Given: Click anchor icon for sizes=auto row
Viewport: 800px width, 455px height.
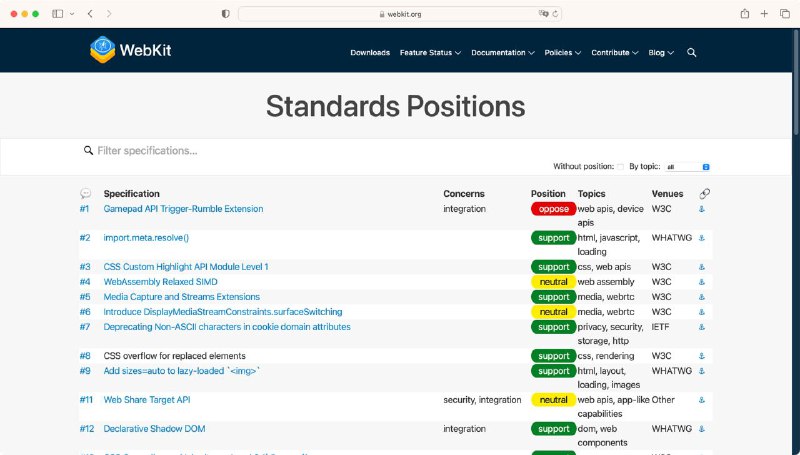Looking at the screenshot, I should pos(702,371).
